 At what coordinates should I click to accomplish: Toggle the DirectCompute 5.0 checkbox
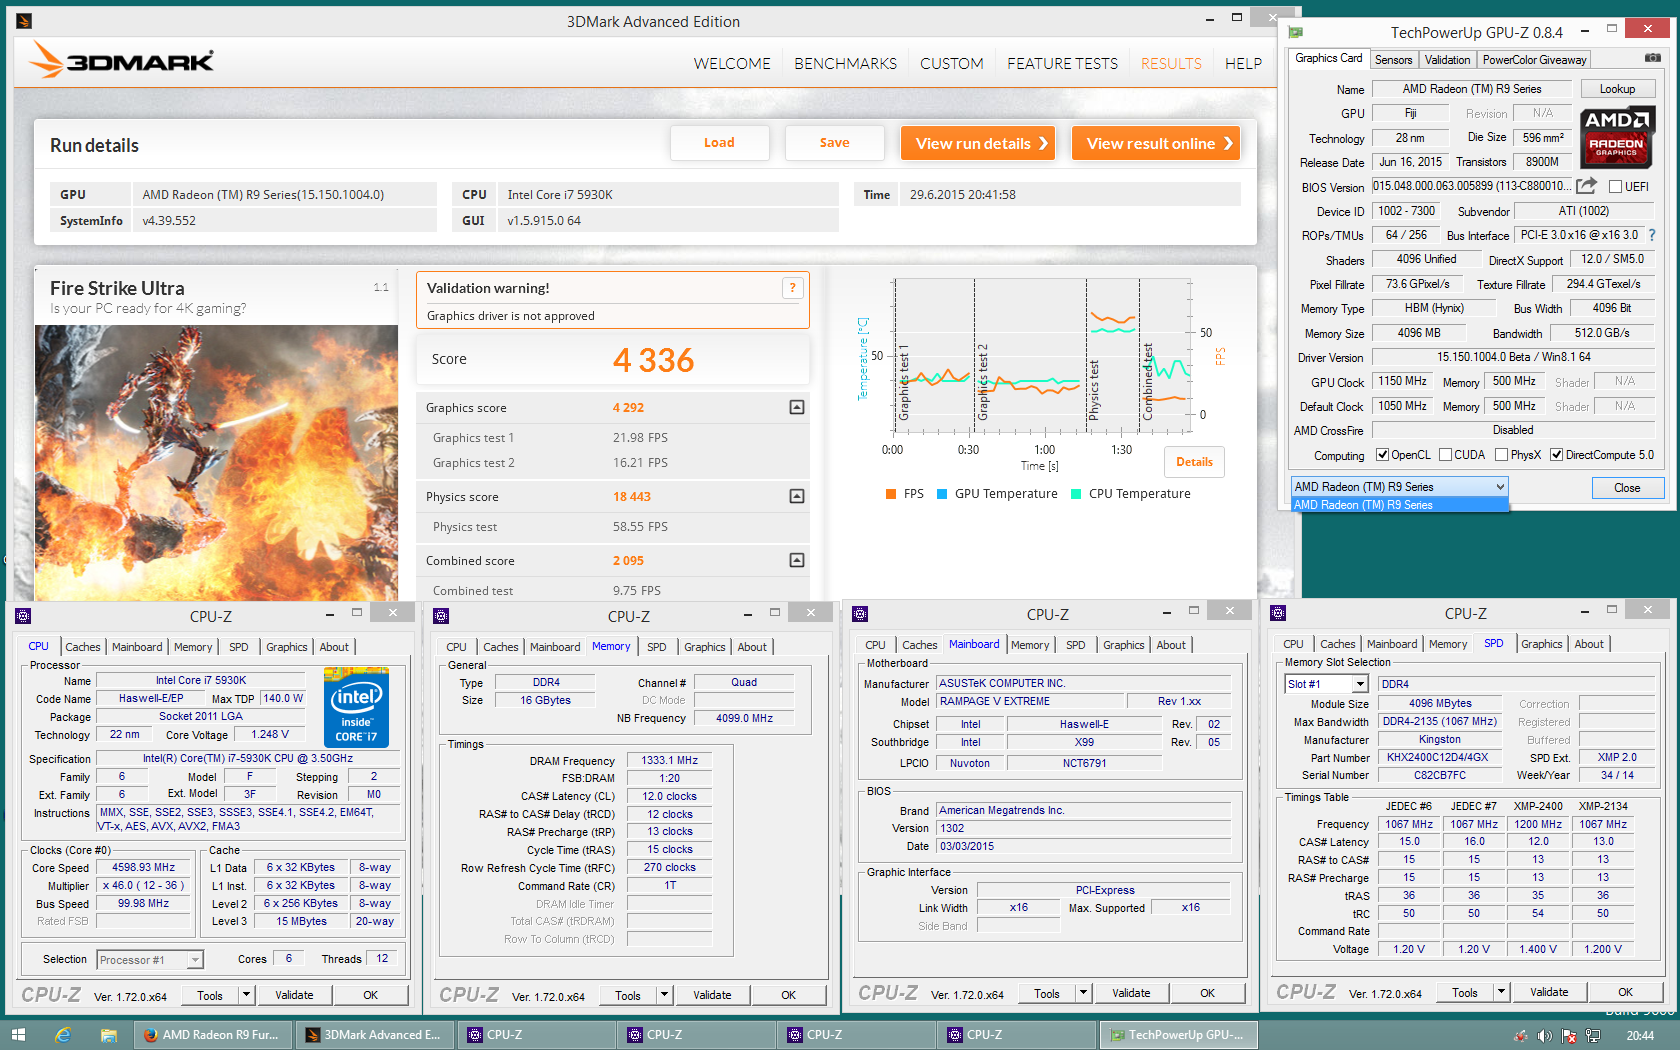tap(1556, 455)
